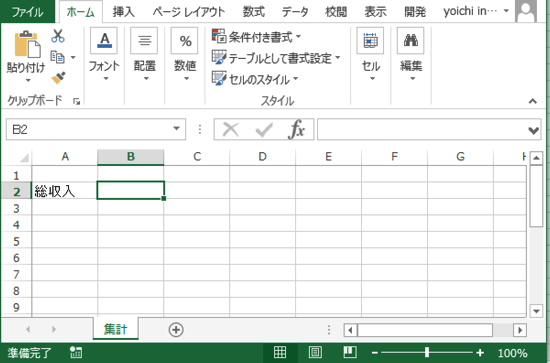Click the vertical scrollbar thumb
550x363 pixels.
[536, 196]
